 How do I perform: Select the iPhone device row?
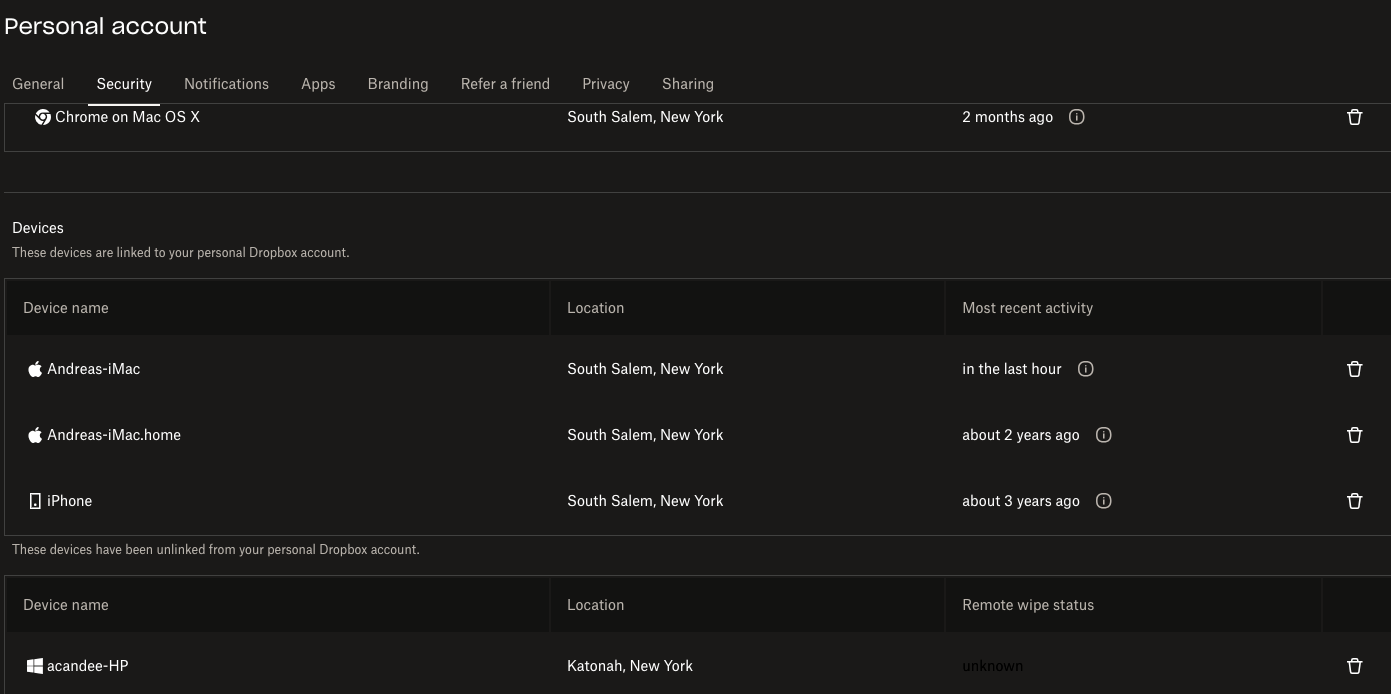pyautogui.click(x=69, y=501)
